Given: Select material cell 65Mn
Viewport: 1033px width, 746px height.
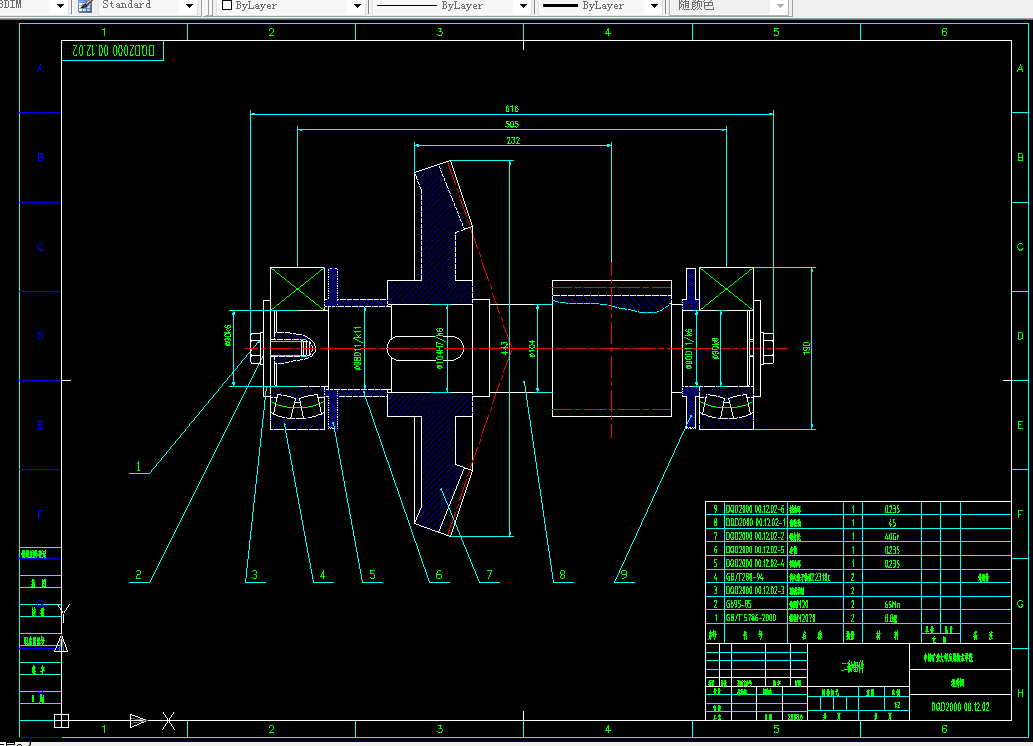Looking at the screenshot, I should 892,604.
